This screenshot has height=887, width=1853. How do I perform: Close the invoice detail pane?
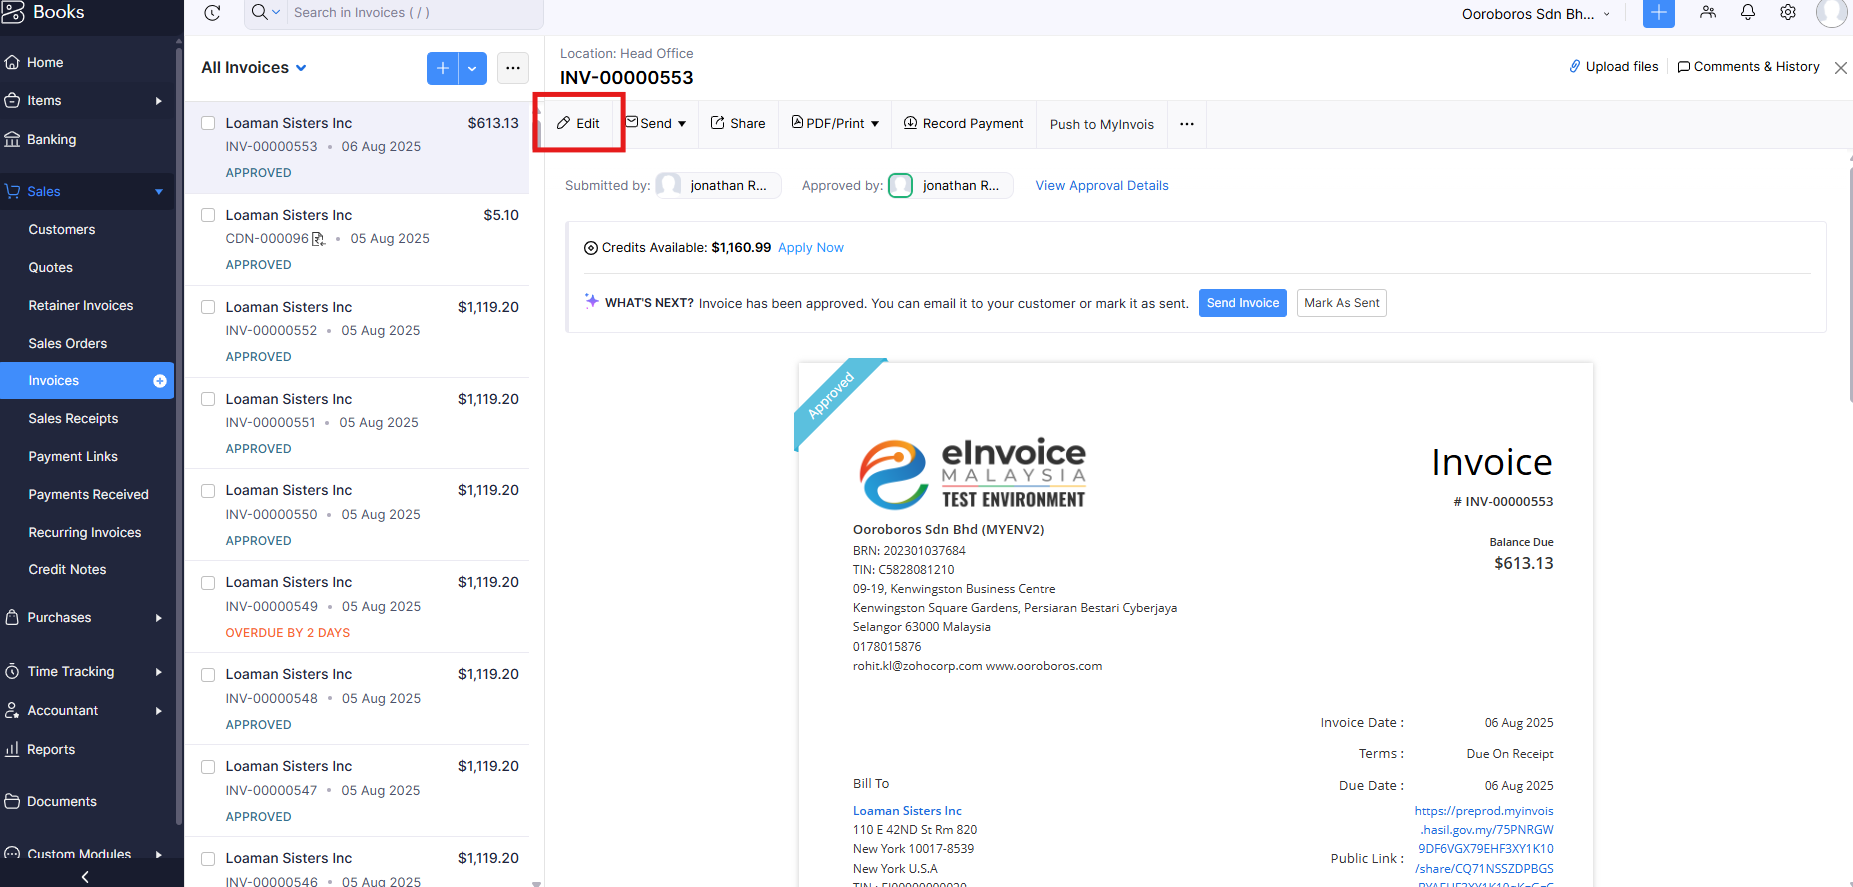pos(1841,68)
